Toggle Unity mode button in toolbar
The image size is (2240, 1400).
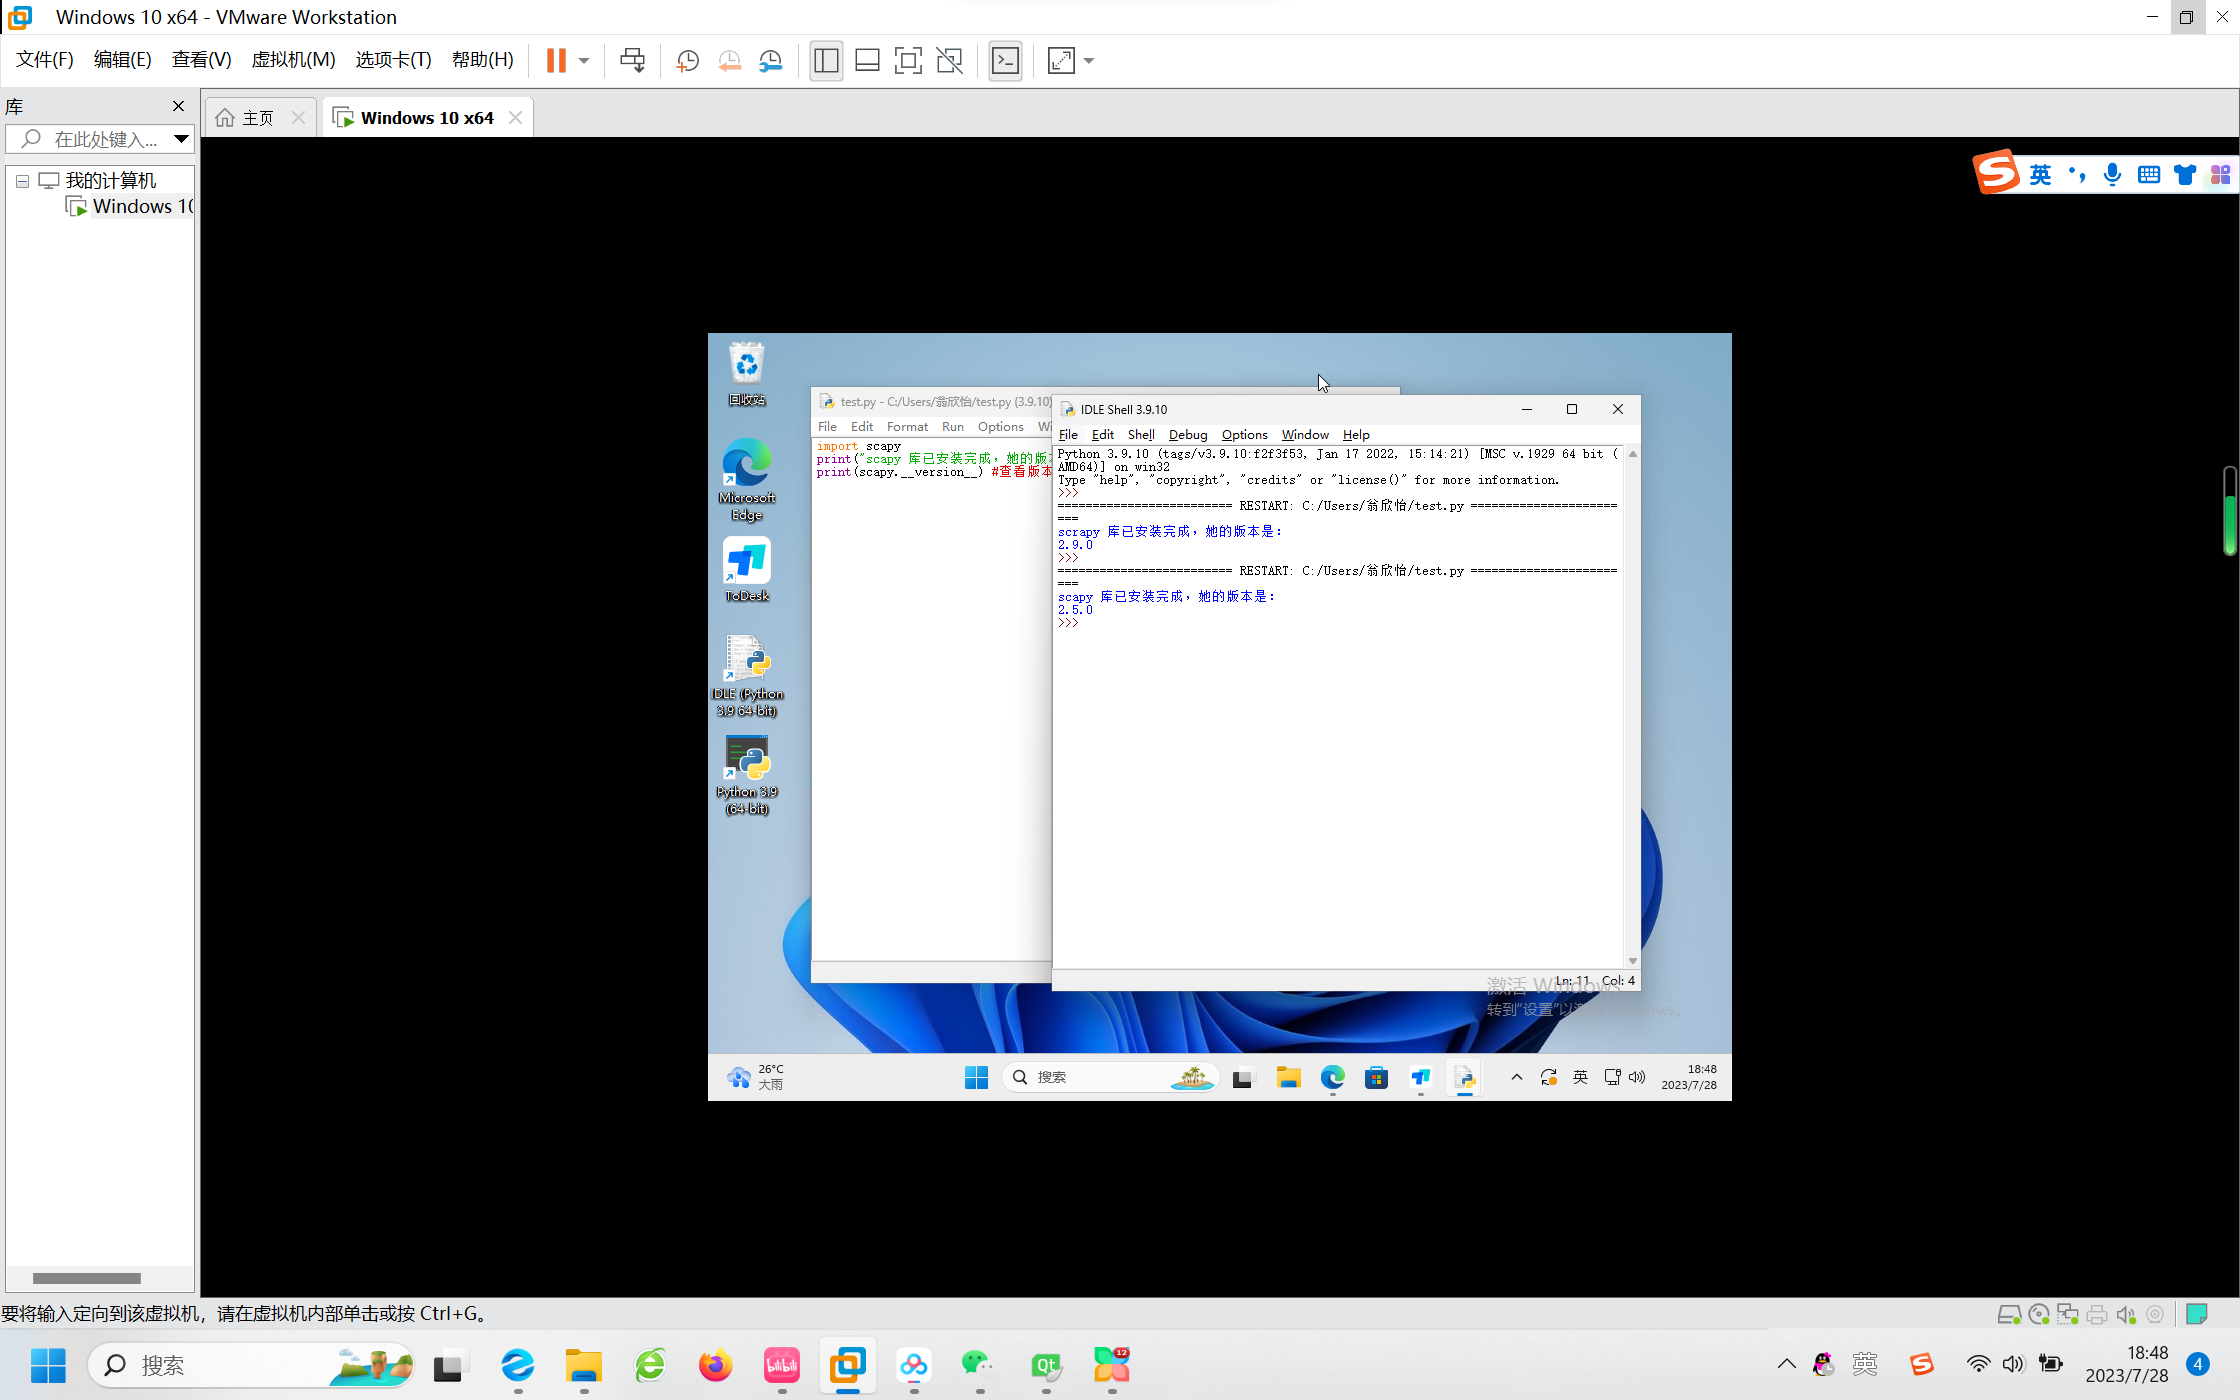(x=949, y=61)
